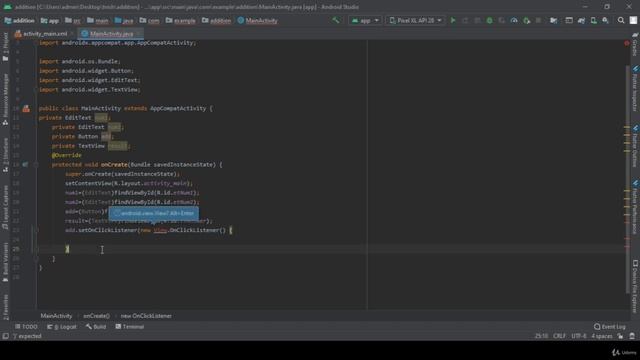Viewport: 640px width, 360px height.
Task: Open the Terminal tool window
Action: [129, 327]
